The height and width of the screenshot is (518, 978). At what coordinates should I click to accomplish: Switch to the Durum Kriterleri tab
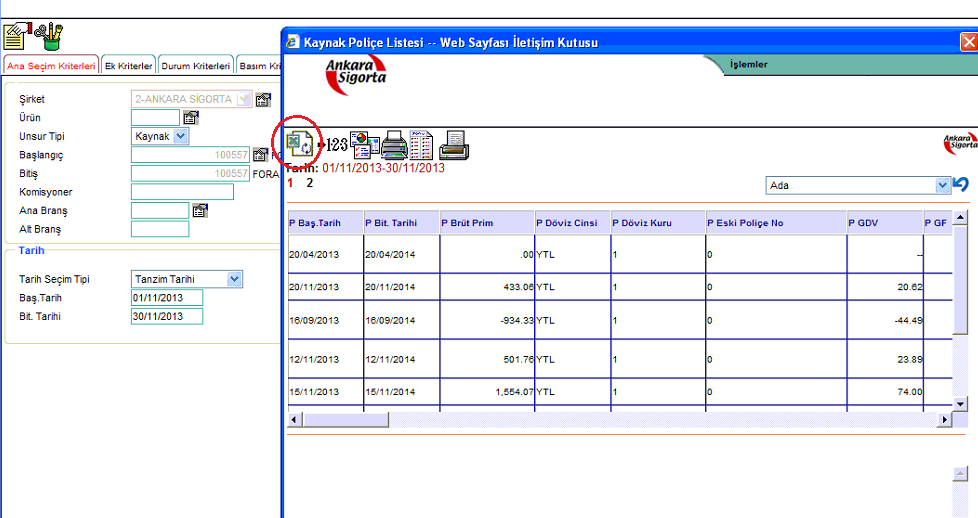pos(195,66)
